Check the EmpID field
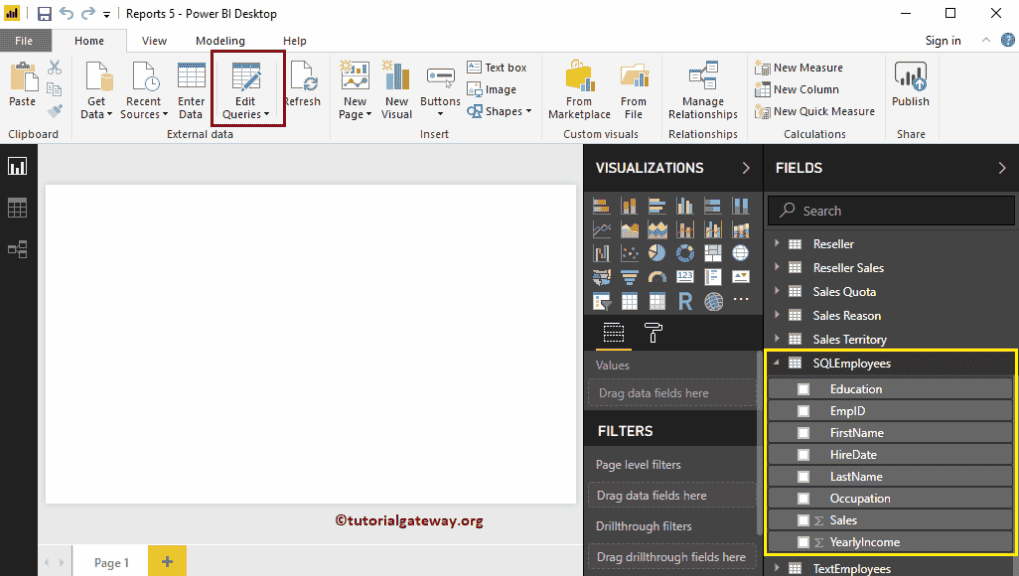Screen dimensions: 1019x576 pyautogui.click(x=803, y=411)
